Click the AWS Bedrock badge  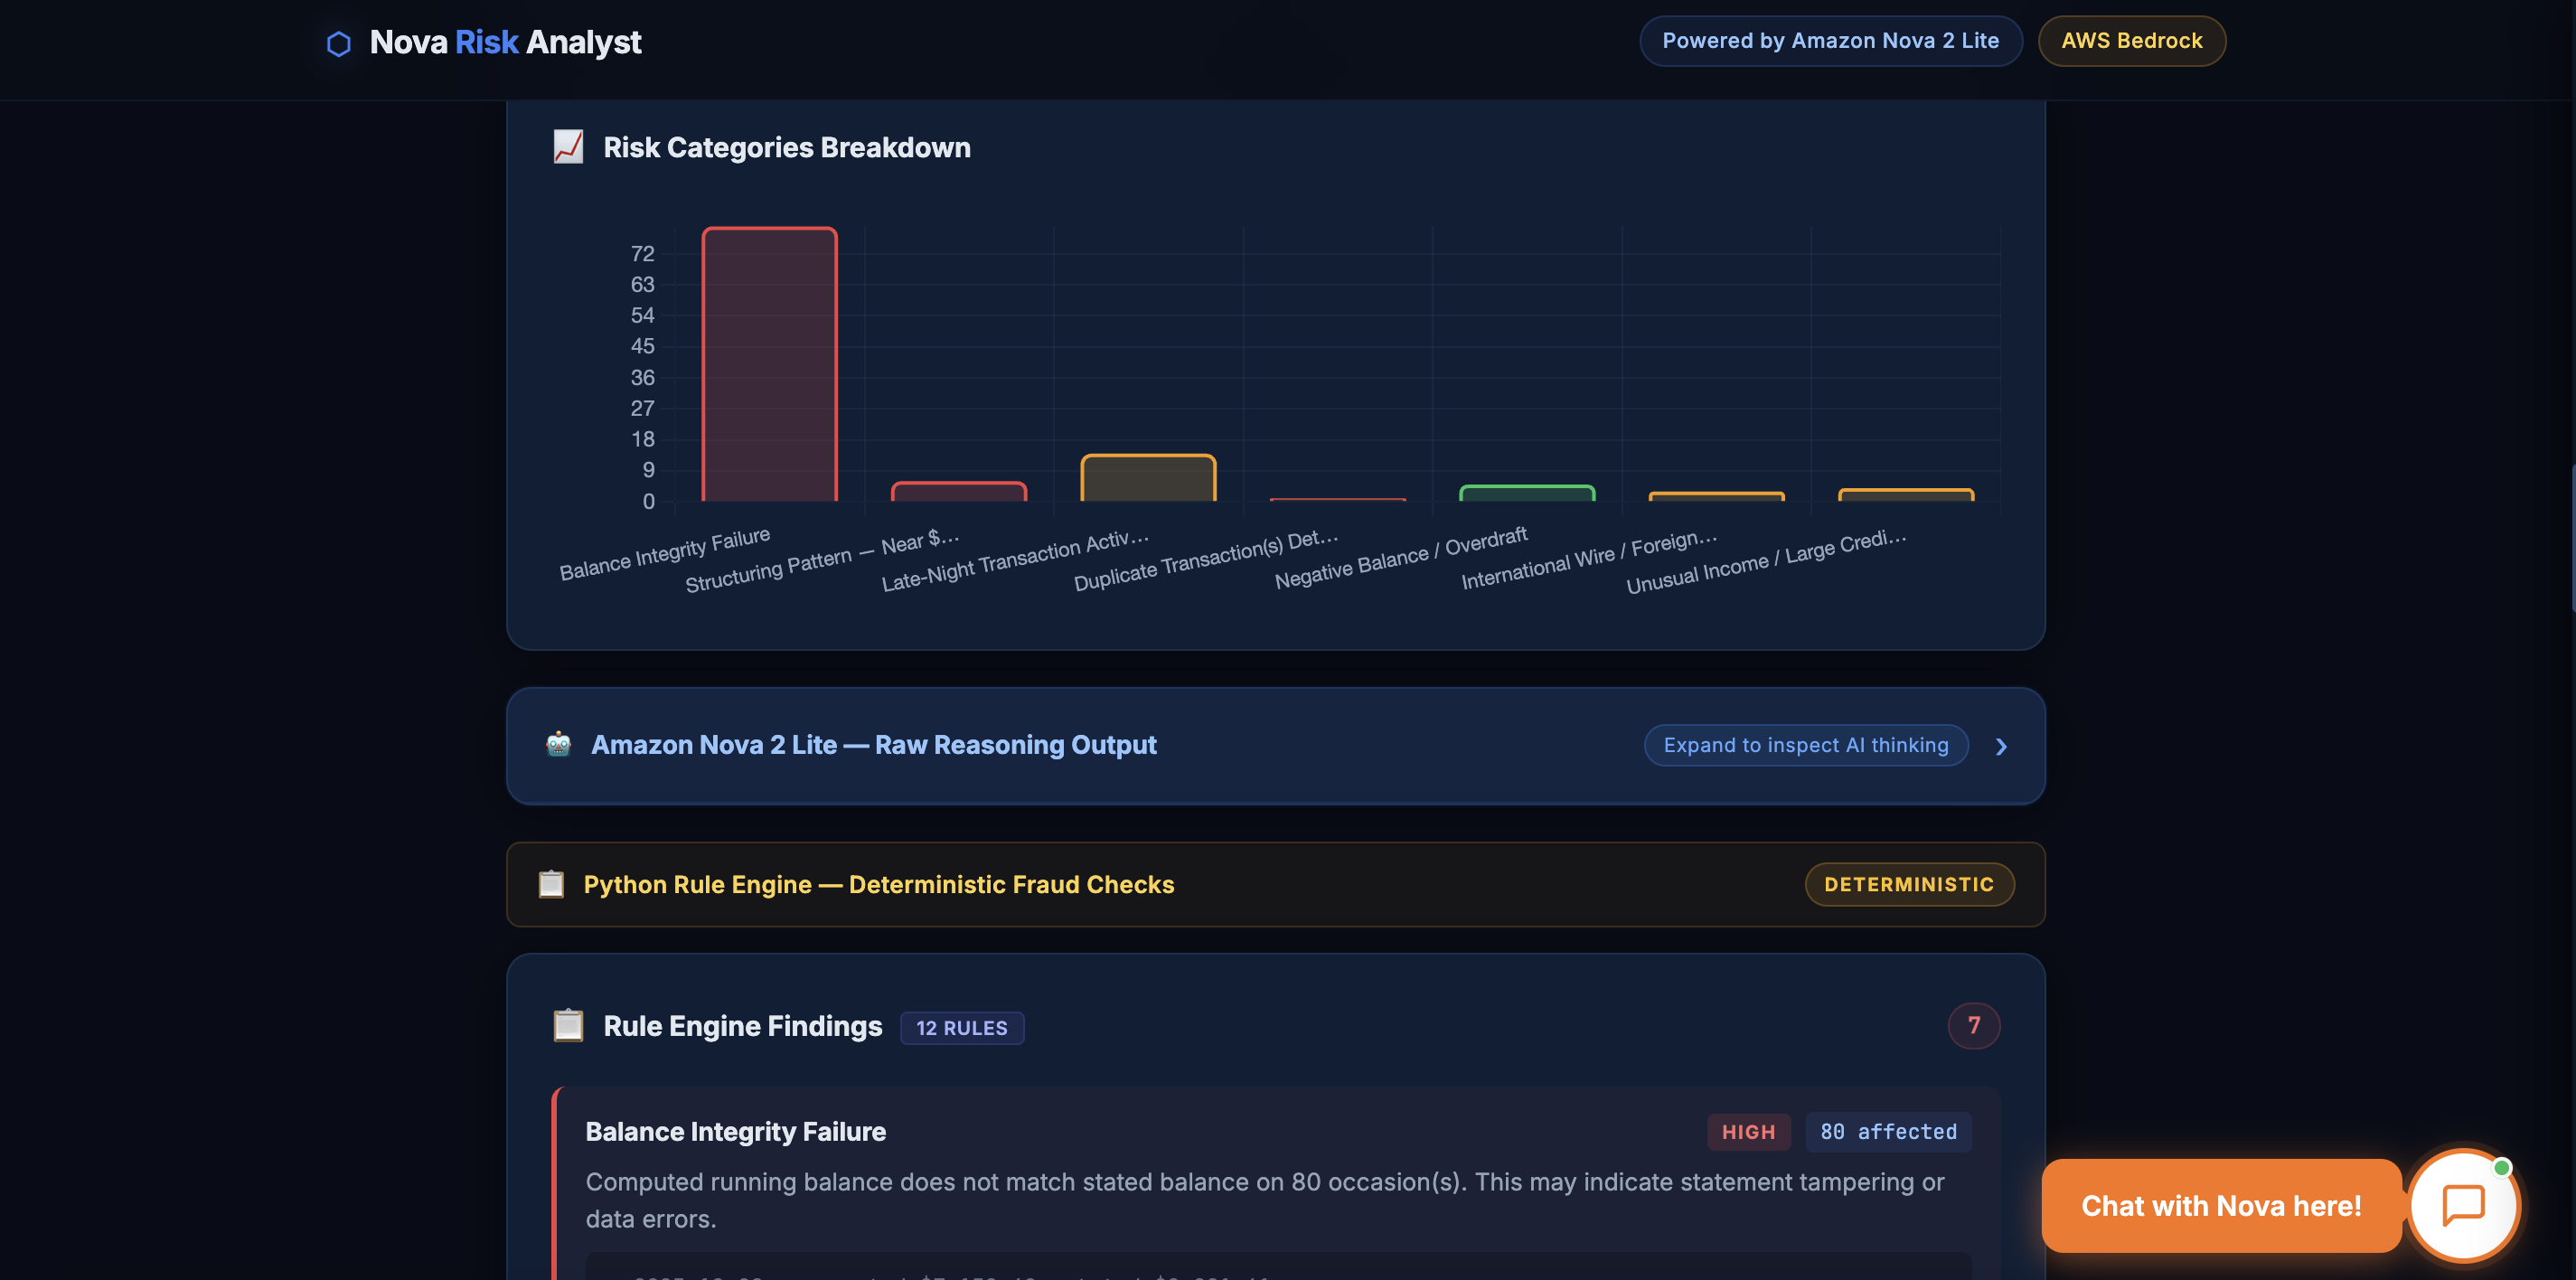[2131, 41]
